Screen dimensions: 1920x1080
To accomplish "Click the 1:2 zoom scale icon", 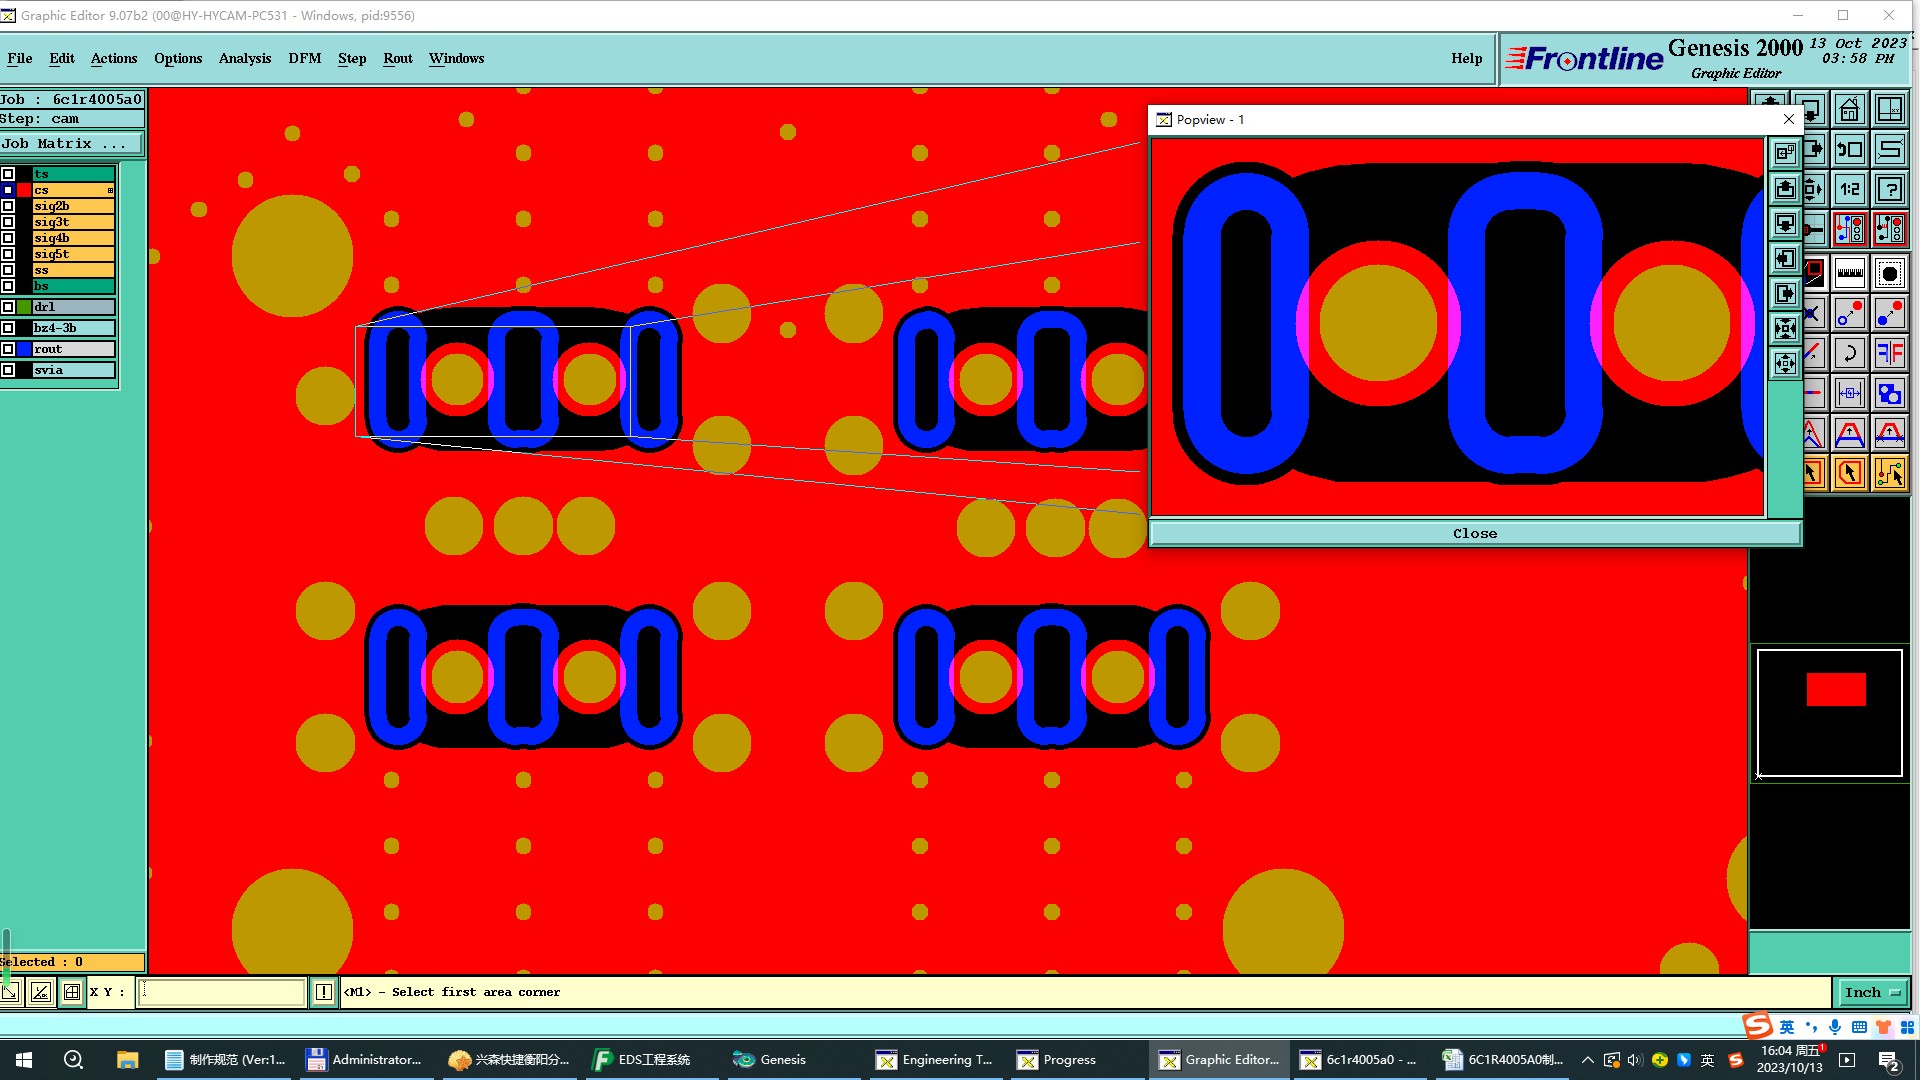I will click(1849, 189).
